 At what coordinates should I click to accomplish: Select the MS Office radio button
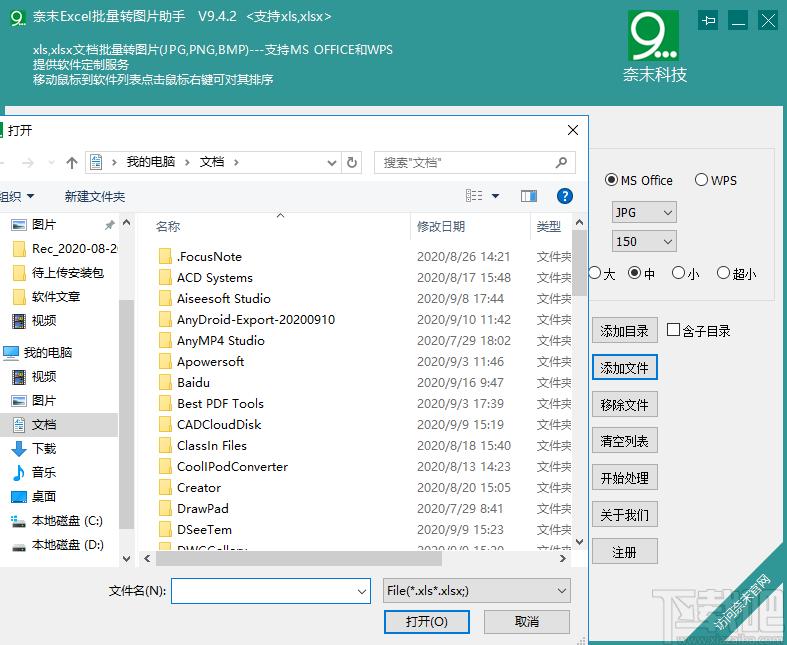tap(611, 180)
